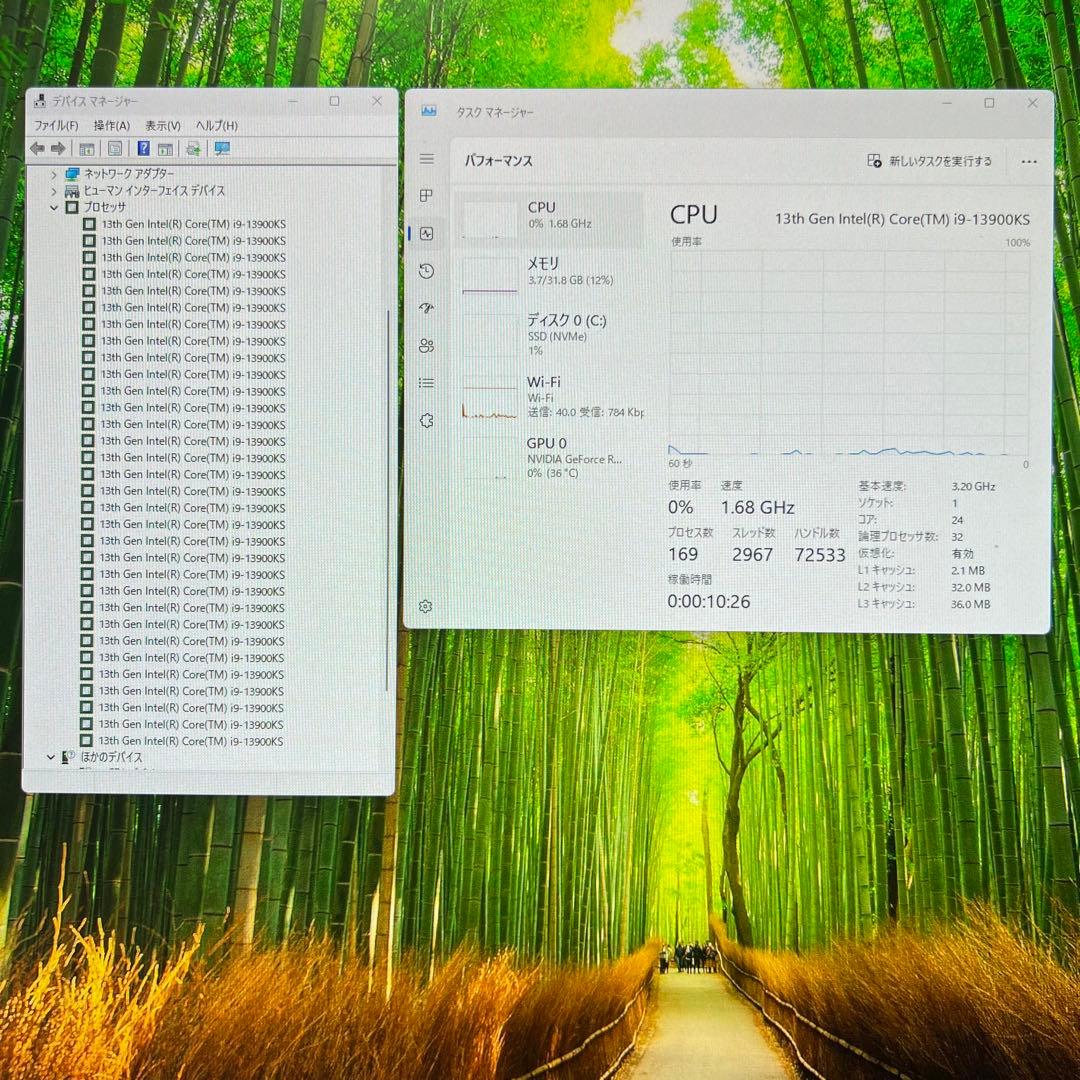The image size is (1080, 1080).
Task: Open Startup apps view in Task Manager
Action: pyautogui.click(x=426, y=308)
